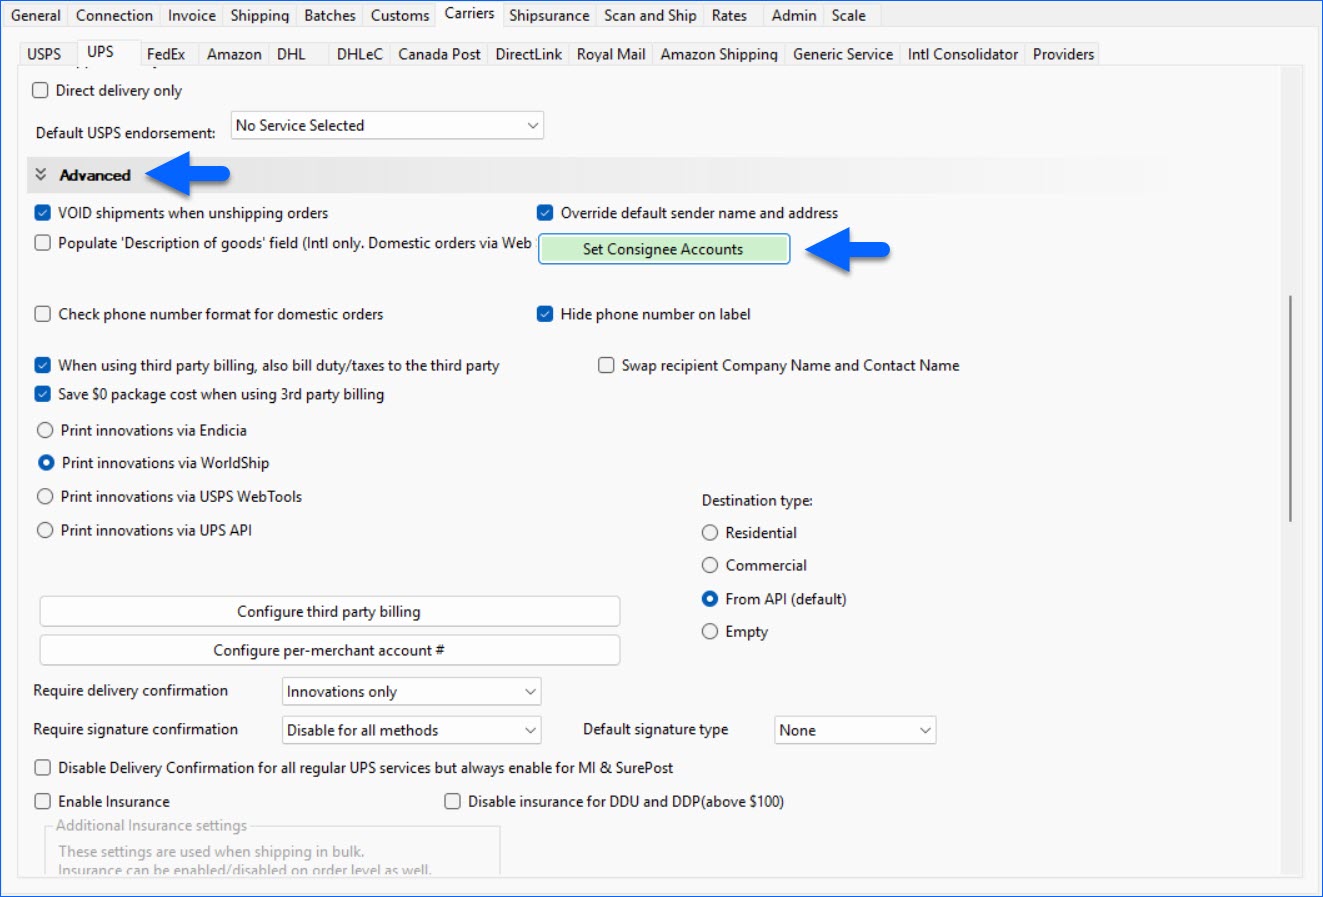This screenshot has height=897, width=1323.
Task: Switch to the FedEx carrier tab
Action: pyautogui.click(x=166, y=54)
